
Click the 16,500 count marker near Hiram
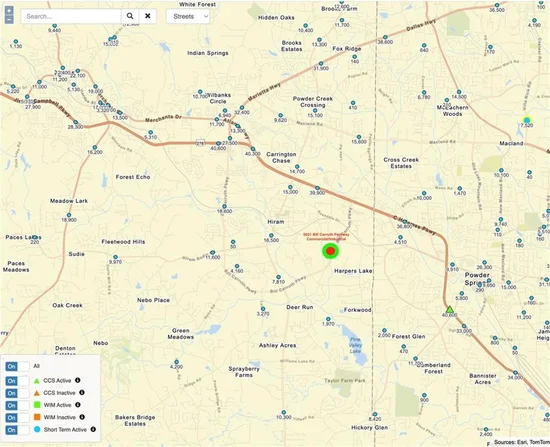tap(271, 235)
